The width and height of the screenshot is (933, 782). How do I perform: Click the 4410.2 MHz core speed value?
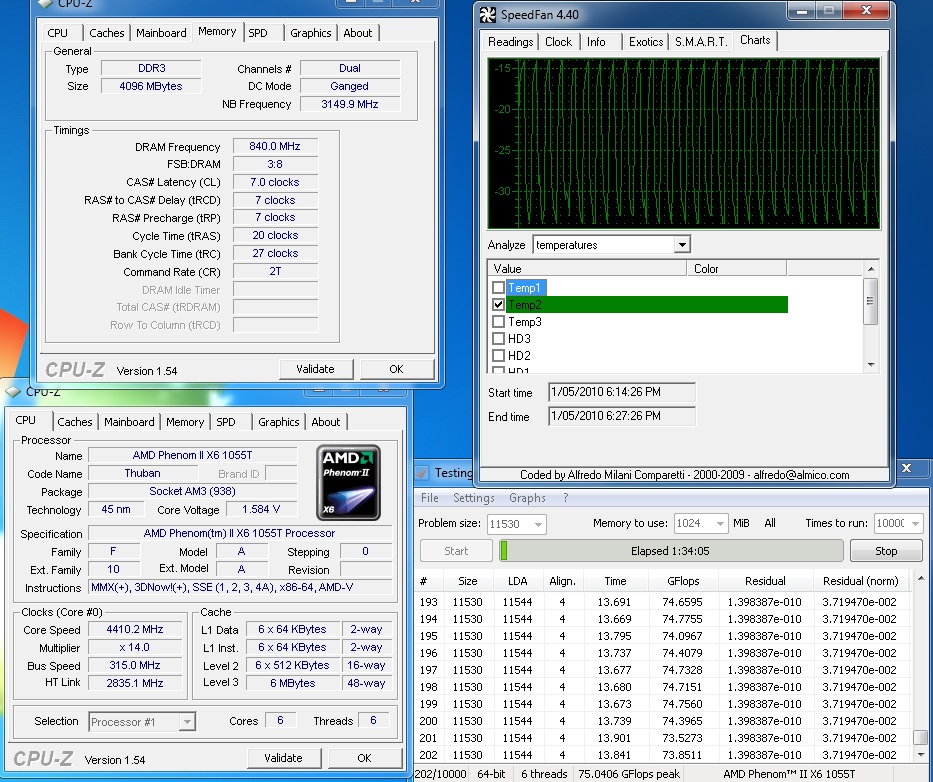(135, 630)
